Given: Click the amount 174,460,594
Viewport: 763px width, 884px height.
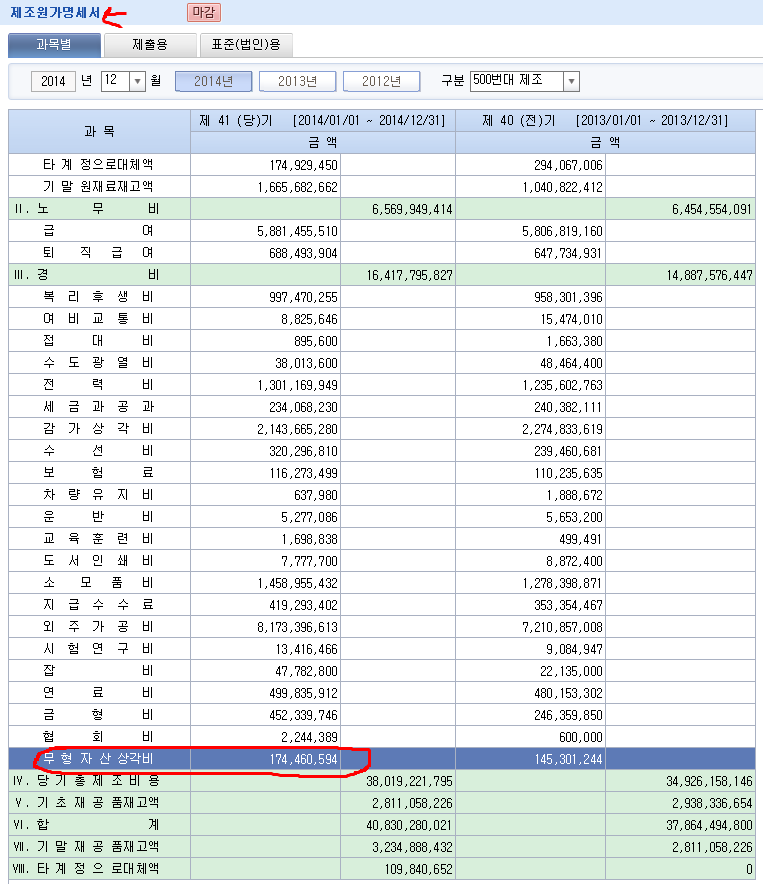Looking at the screenshot, I should tap(303, 759).
